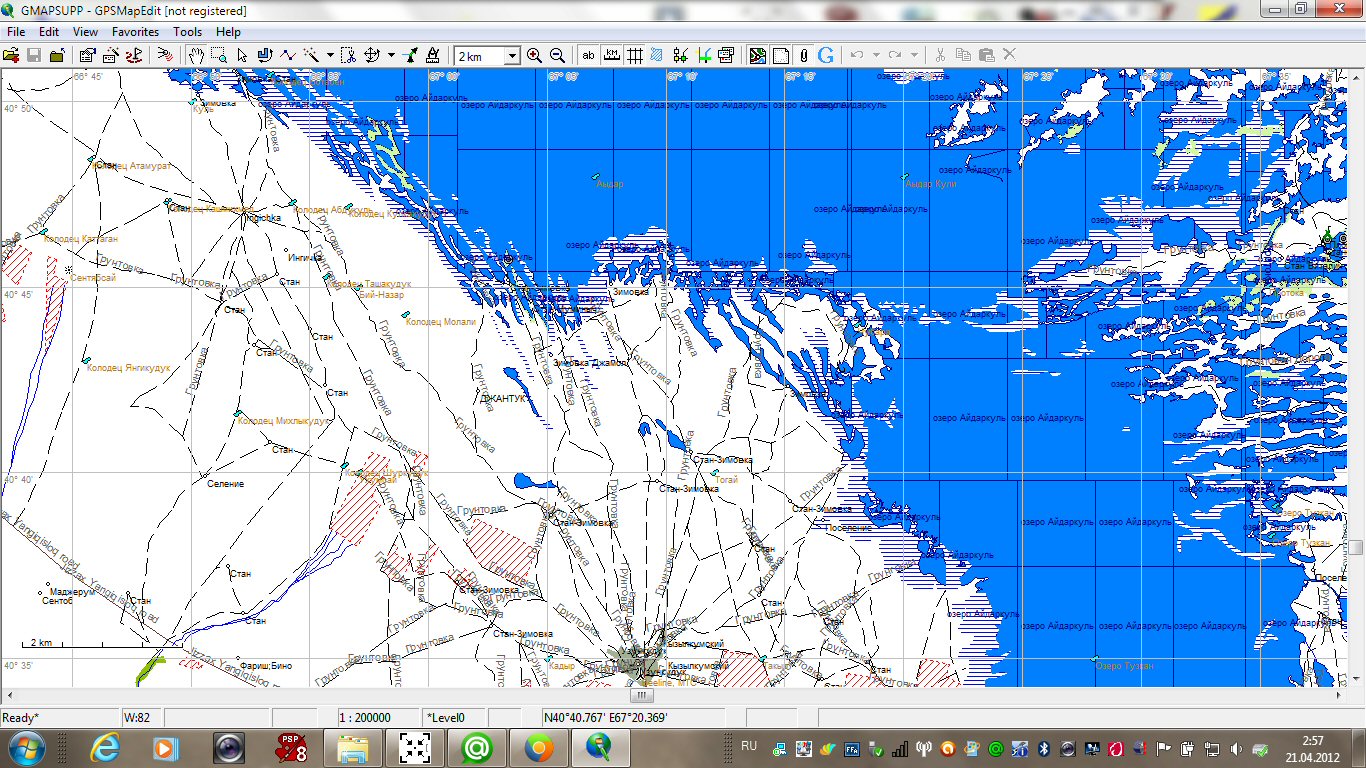Image resolution: width=1366 pixels, height=768 pixels.
Task: Select the hand pan tool
Action: [x=197, y=56]
